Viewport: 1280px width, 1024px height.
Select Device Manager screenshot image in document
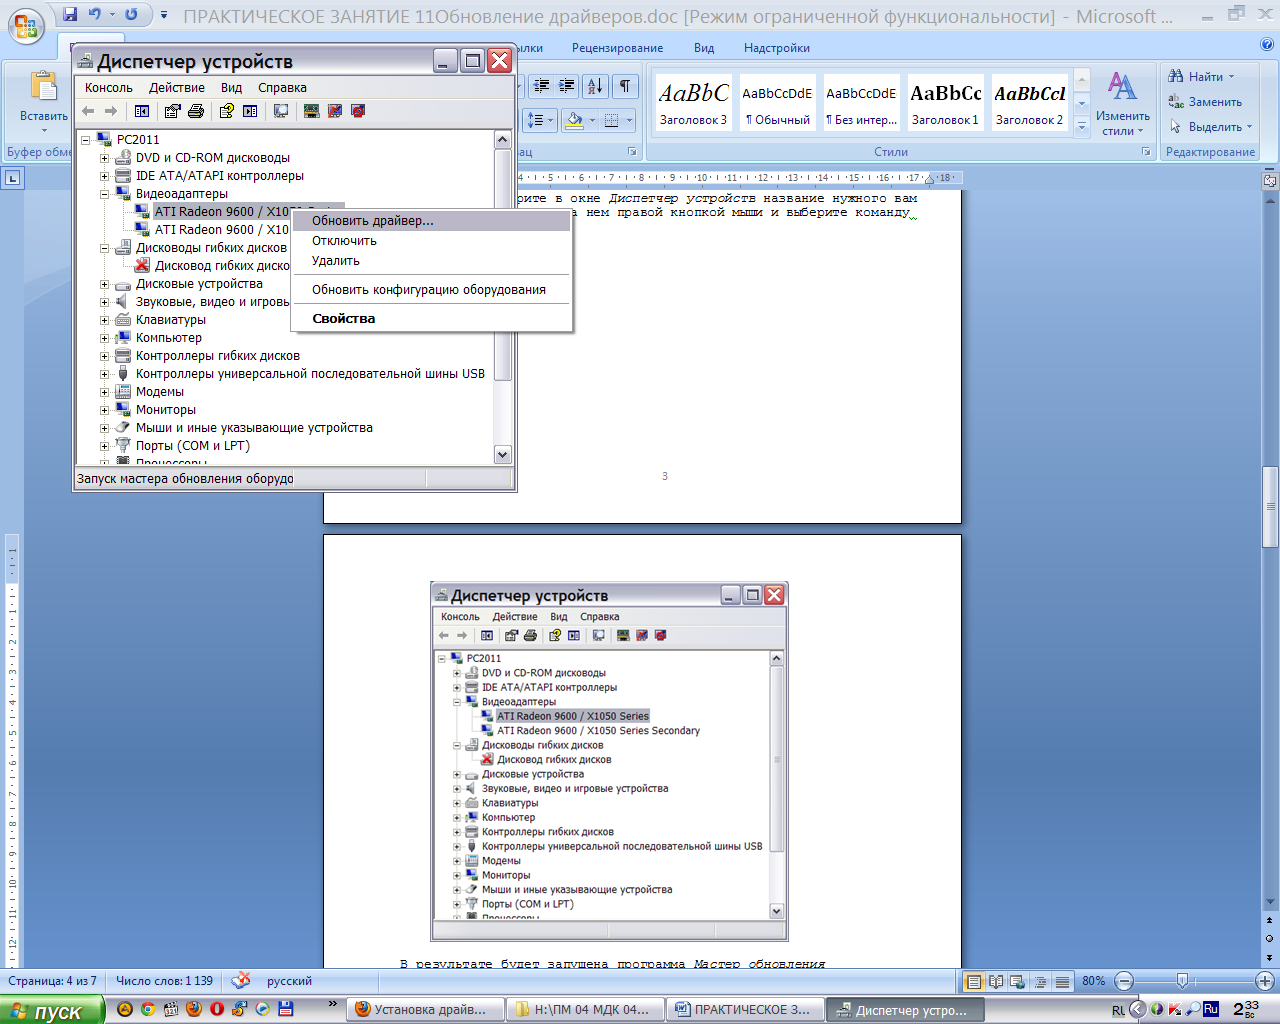click(609, 761)
